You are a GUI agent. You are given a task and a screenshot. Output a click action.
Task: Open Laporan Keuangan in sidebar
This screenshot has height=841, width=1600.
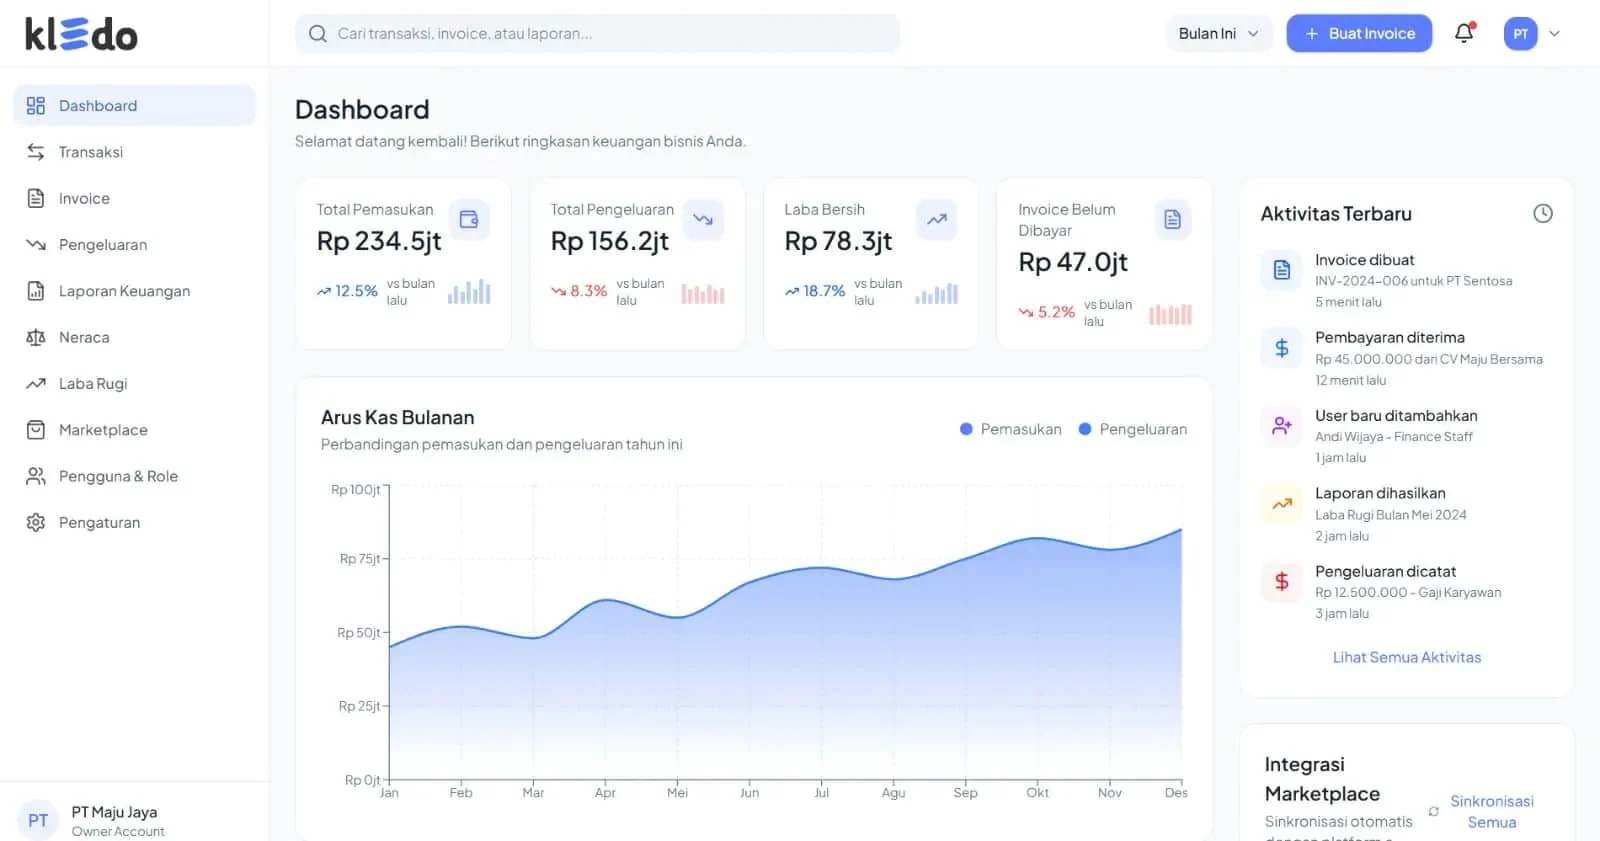(x=134, y=291)
